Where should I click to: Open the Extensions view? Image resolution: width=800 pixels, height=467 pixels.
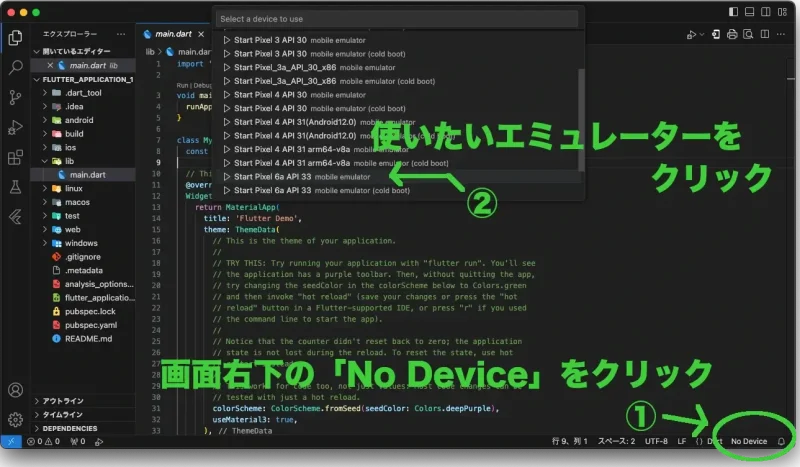click(15, 157)
